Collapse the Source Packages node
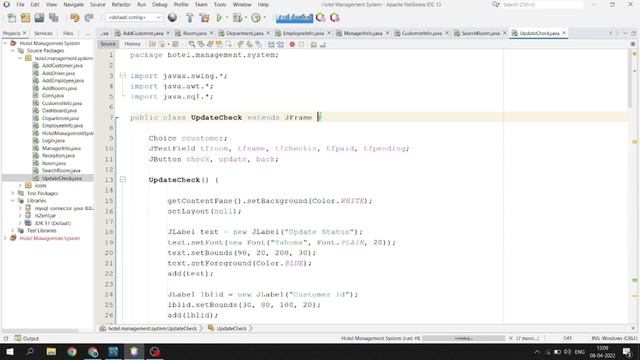The image size is (640, 360). (x=13, y=51)
